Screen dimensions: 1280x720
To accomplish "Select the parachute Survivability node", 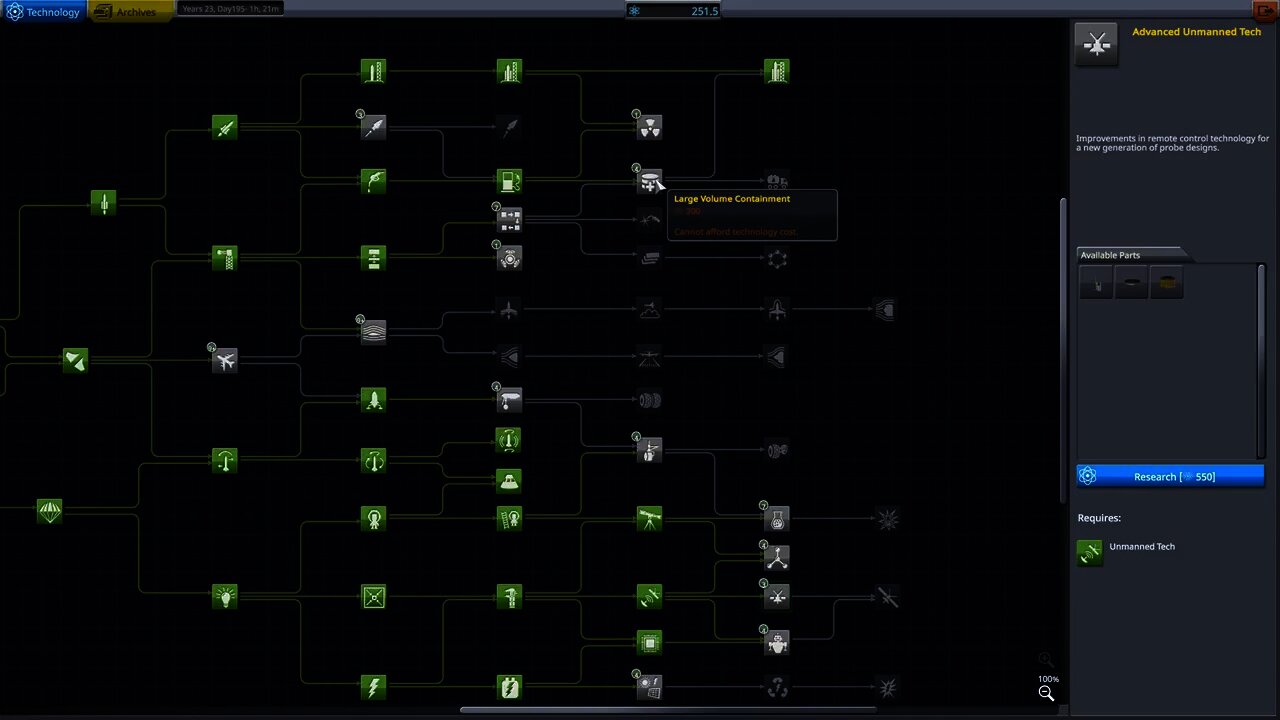I will [x=49, y=512].
